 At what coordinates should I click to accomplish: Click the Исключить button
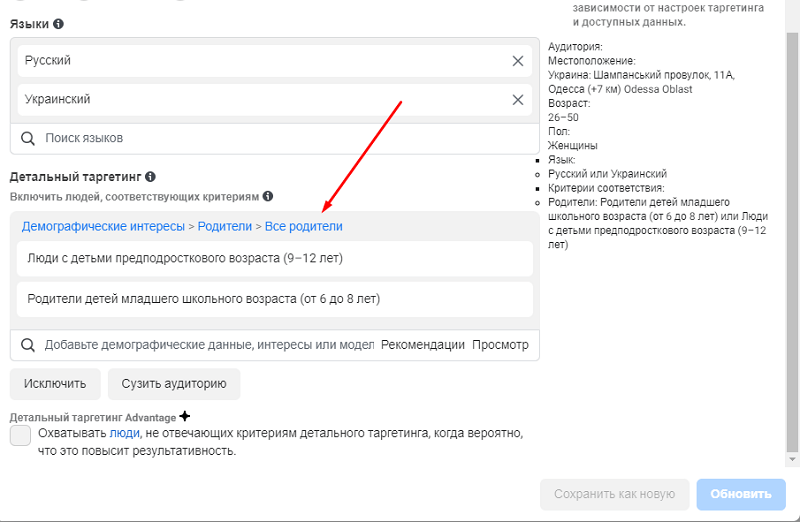pyautogui.click(x=55, y=384)
